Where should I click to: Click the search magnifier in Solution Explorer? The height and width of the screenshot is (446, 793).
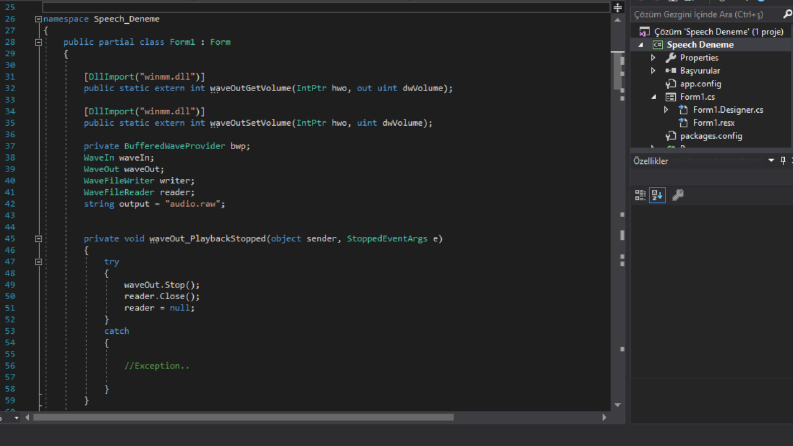click(787, 14)
